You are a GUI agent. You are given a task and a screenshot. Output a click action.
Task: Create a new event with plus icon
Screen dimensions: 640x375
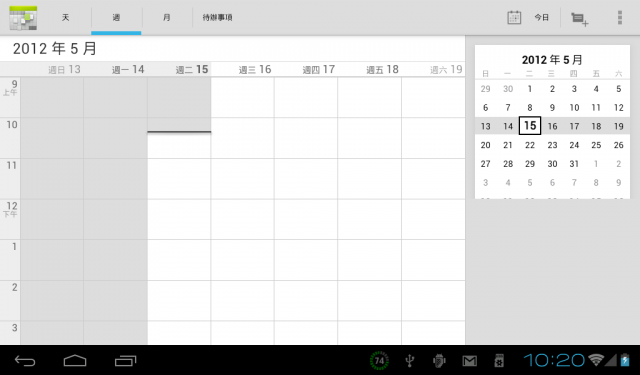coord(580,19)
